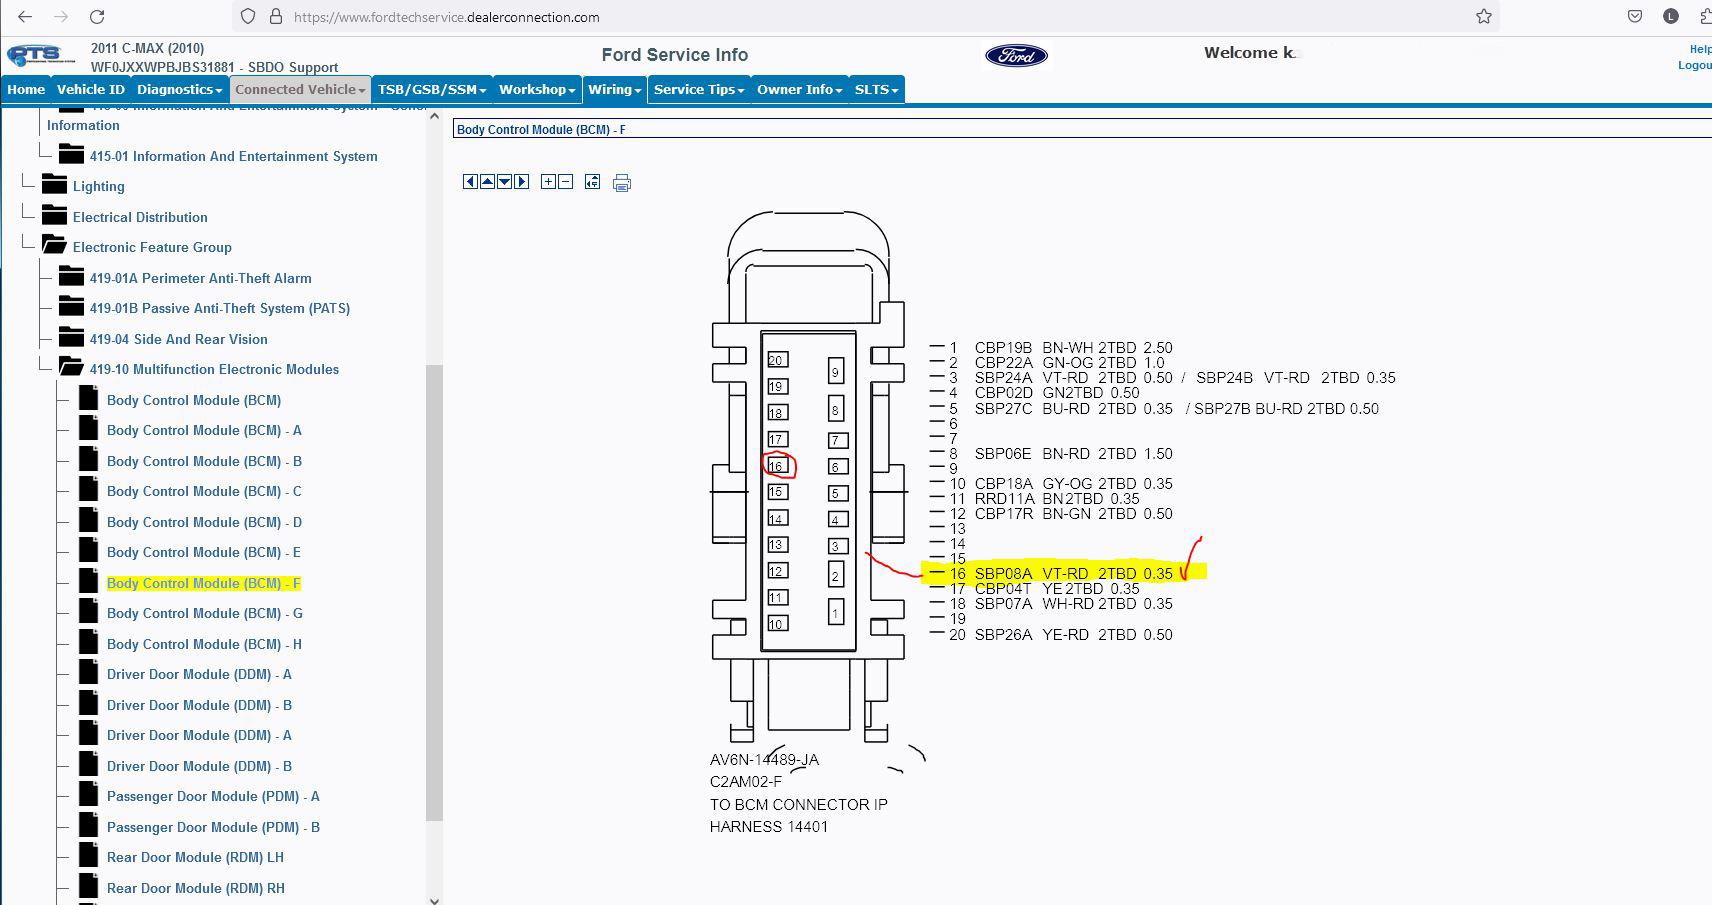Image resolution: width=1712 pixels, height=905 pixels.
Task: Open Rear Door Module (RDM) RH
Action: pyautogui.click(x=196, y=888)
